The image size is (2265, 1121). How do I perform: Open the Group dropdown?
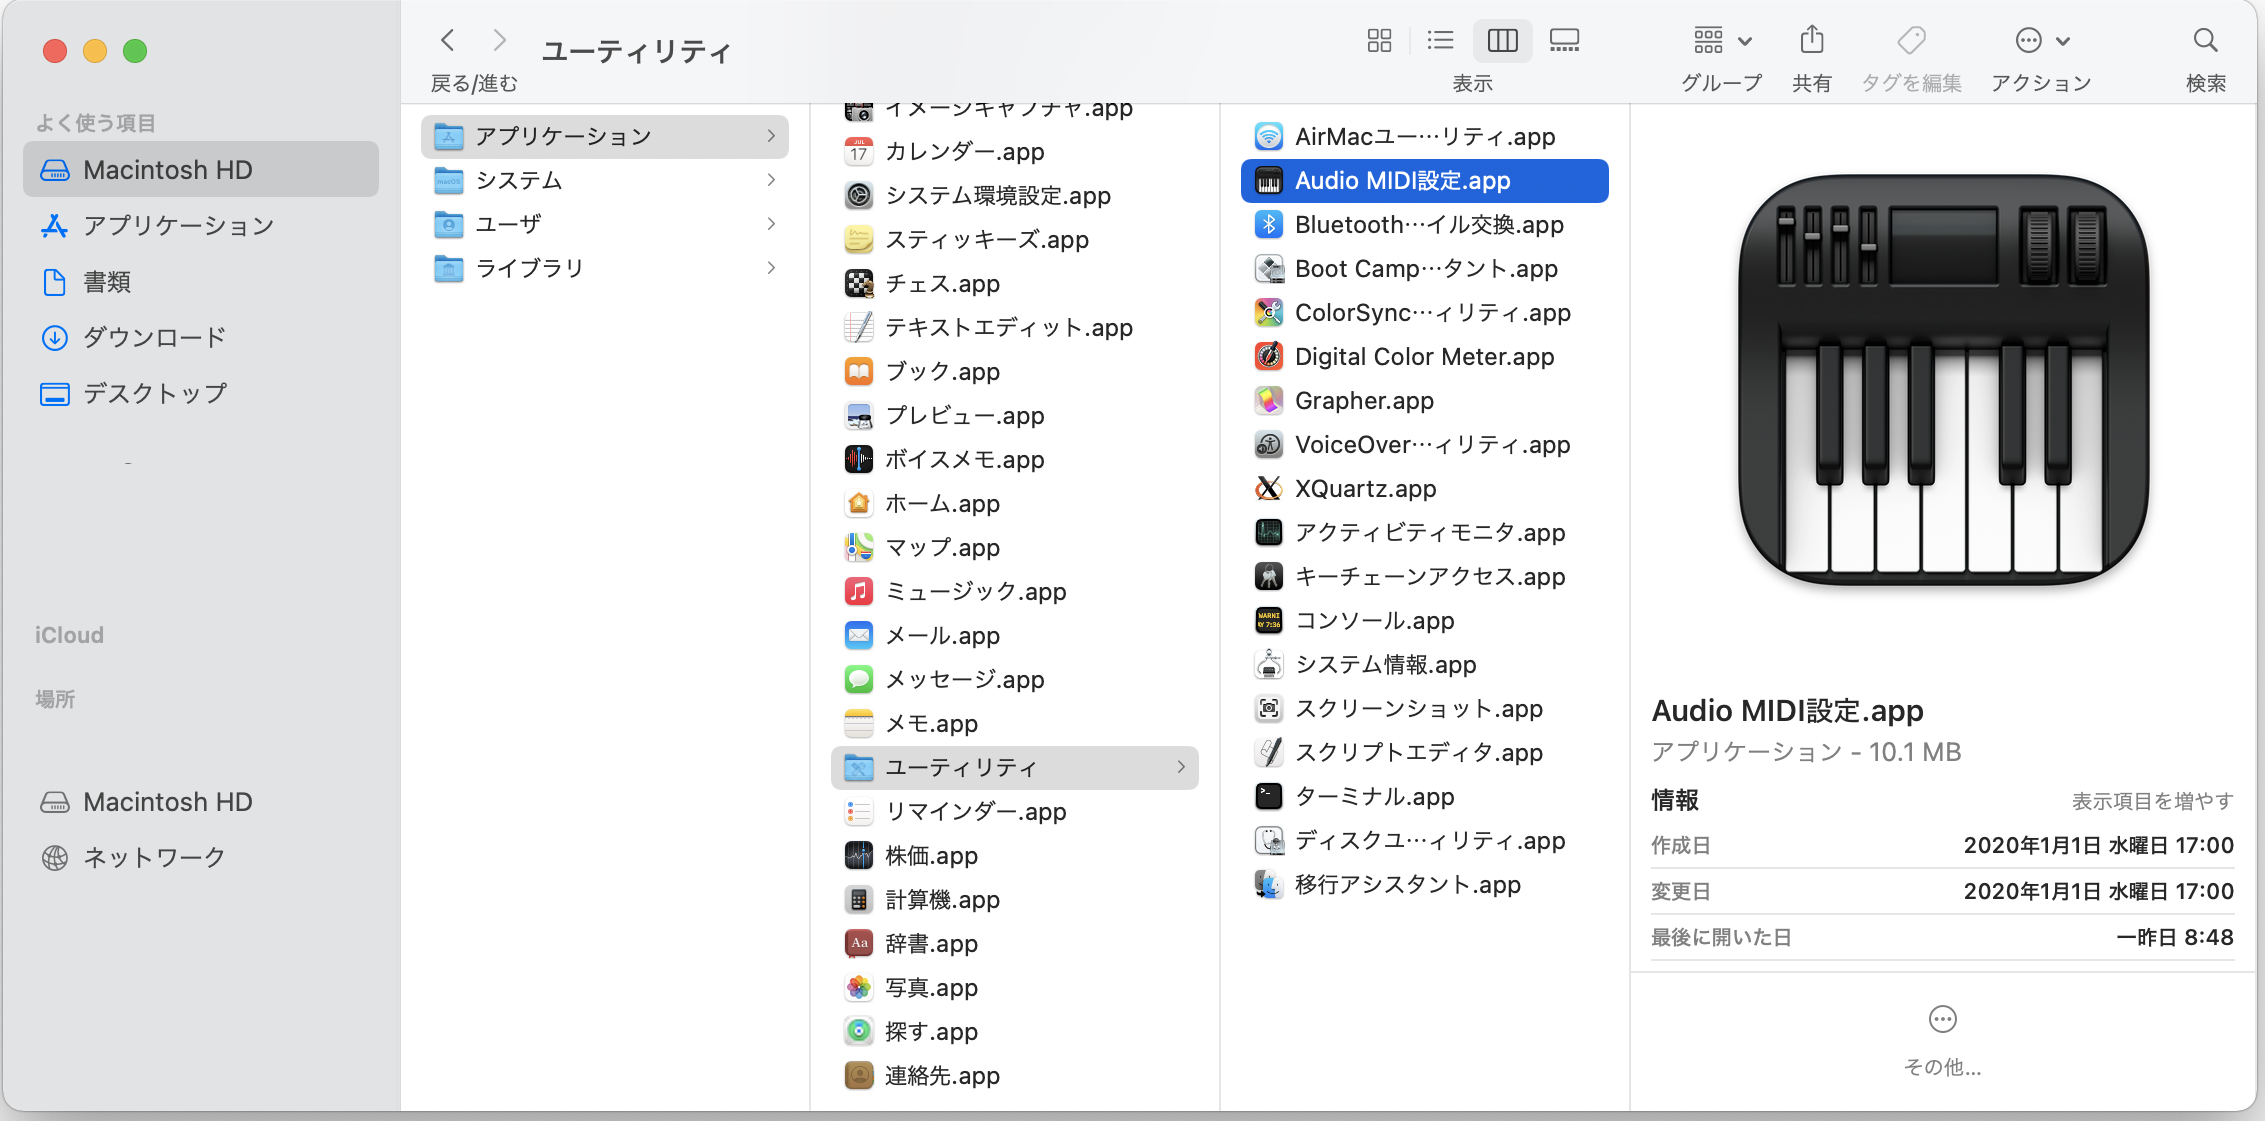click(1722, 41)
